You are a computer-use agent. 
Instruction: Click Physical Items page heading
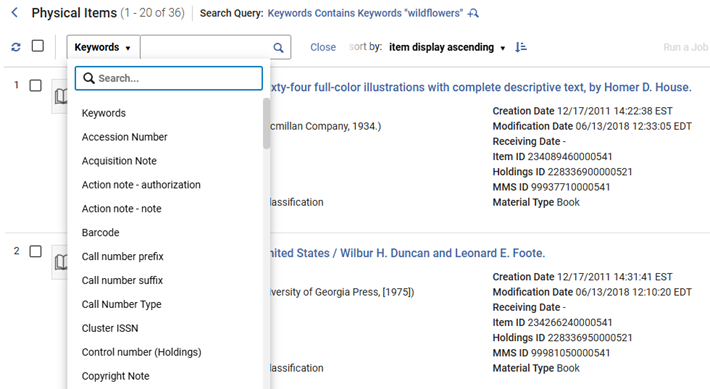pyautogui.click(x=74, y=13)
